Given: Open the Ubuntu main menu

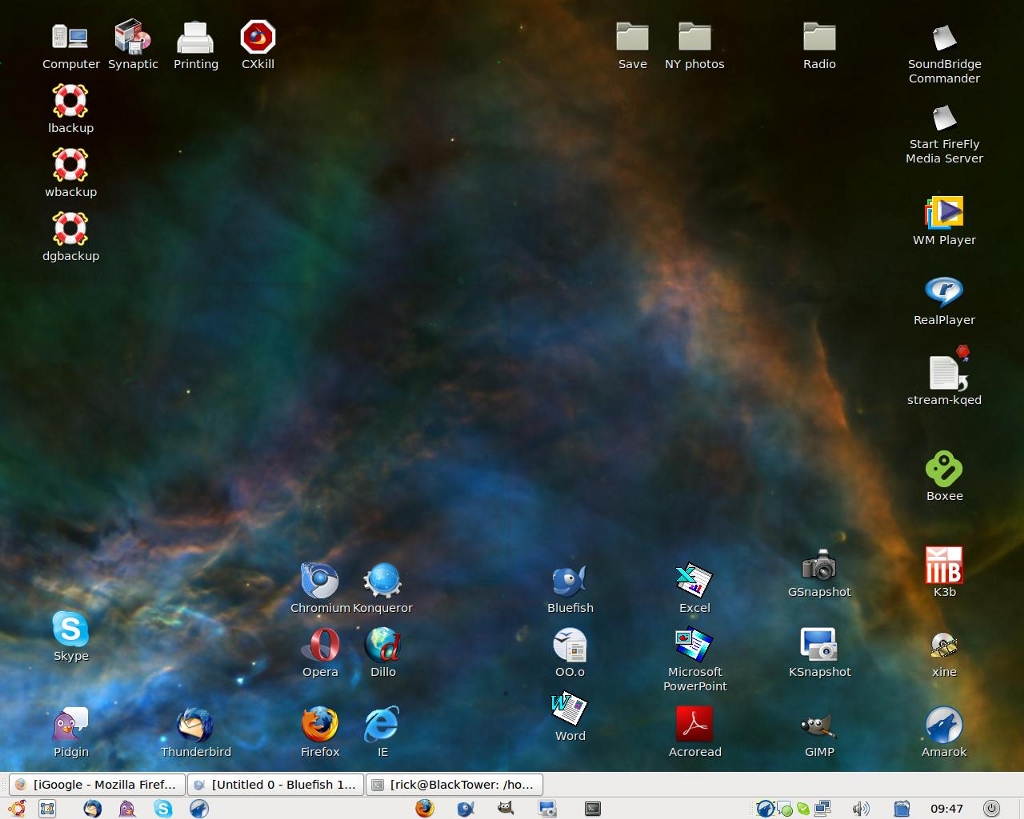Looking at the screenshot, I should 16,809.
